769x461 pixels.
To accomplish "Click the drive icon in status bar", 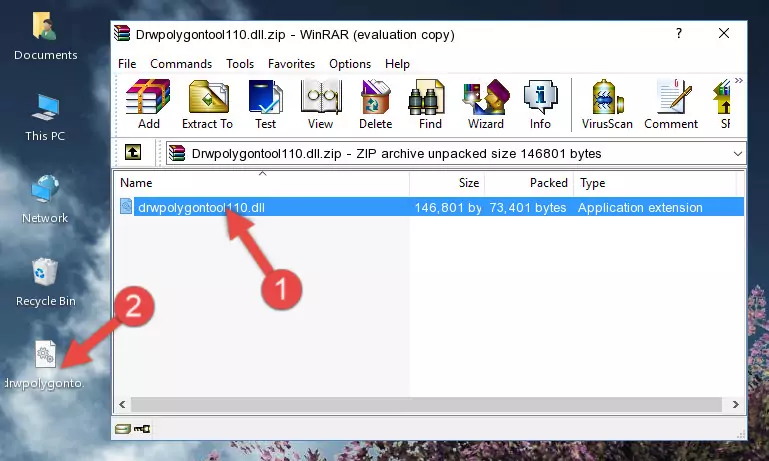I will pyautogui.click(x=123, y=429).
